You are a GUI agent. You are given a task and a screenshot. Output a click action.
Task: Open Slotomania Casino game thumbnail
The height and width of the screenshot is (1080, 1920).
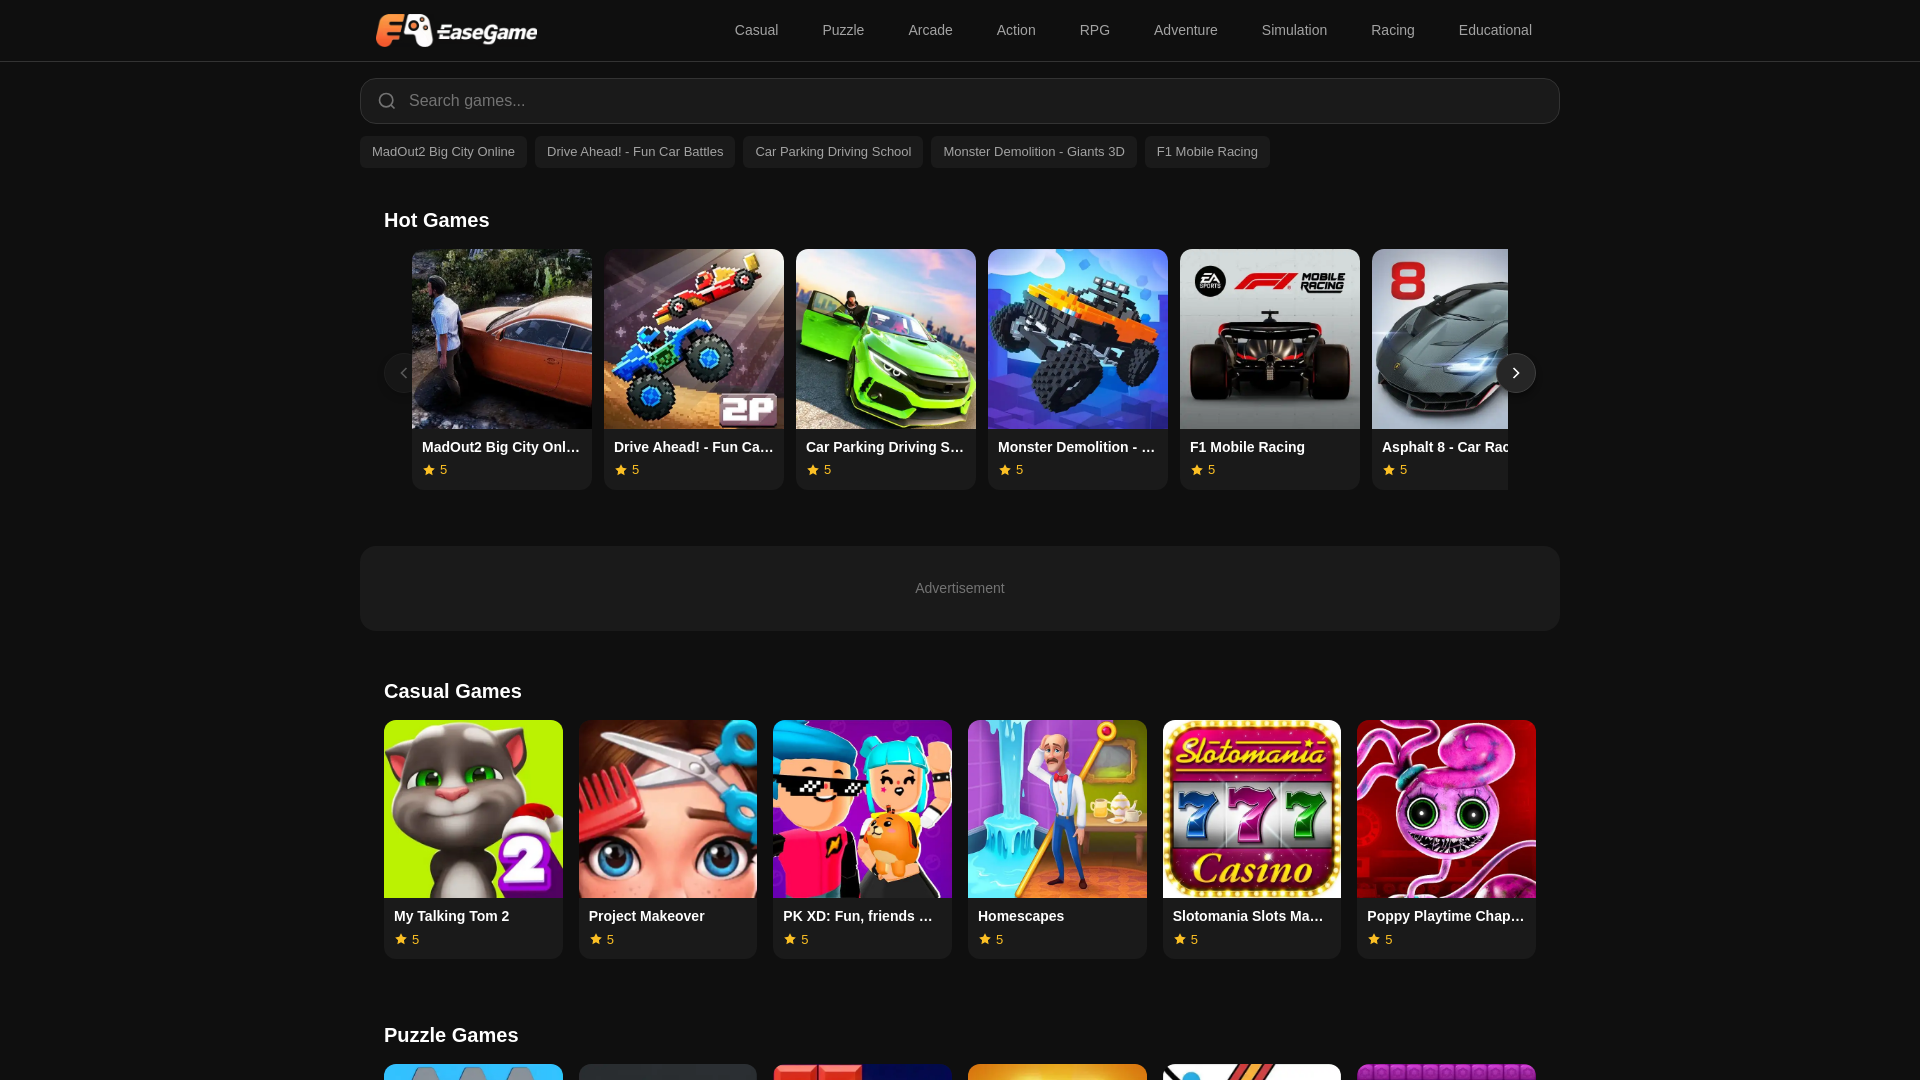(1252, 809)
